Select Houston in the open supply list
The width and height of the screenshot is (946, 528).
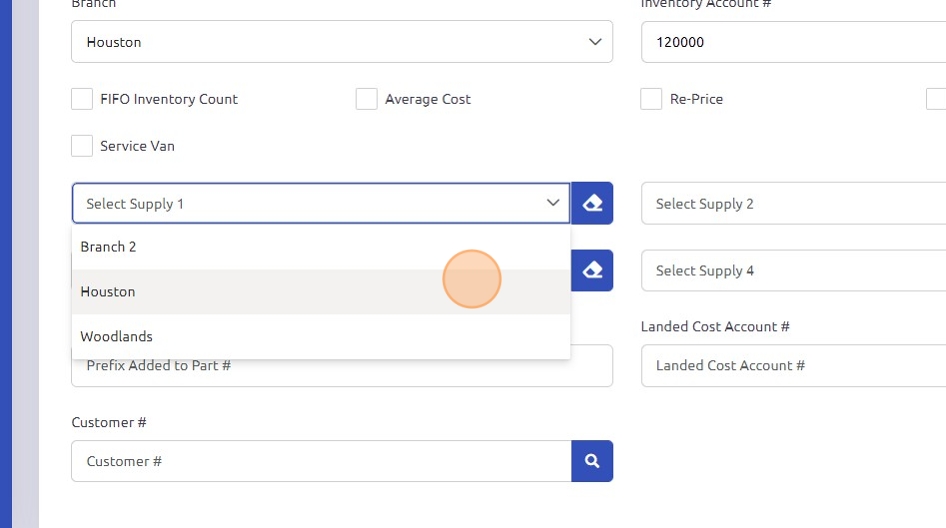click(x=108, y=292)
